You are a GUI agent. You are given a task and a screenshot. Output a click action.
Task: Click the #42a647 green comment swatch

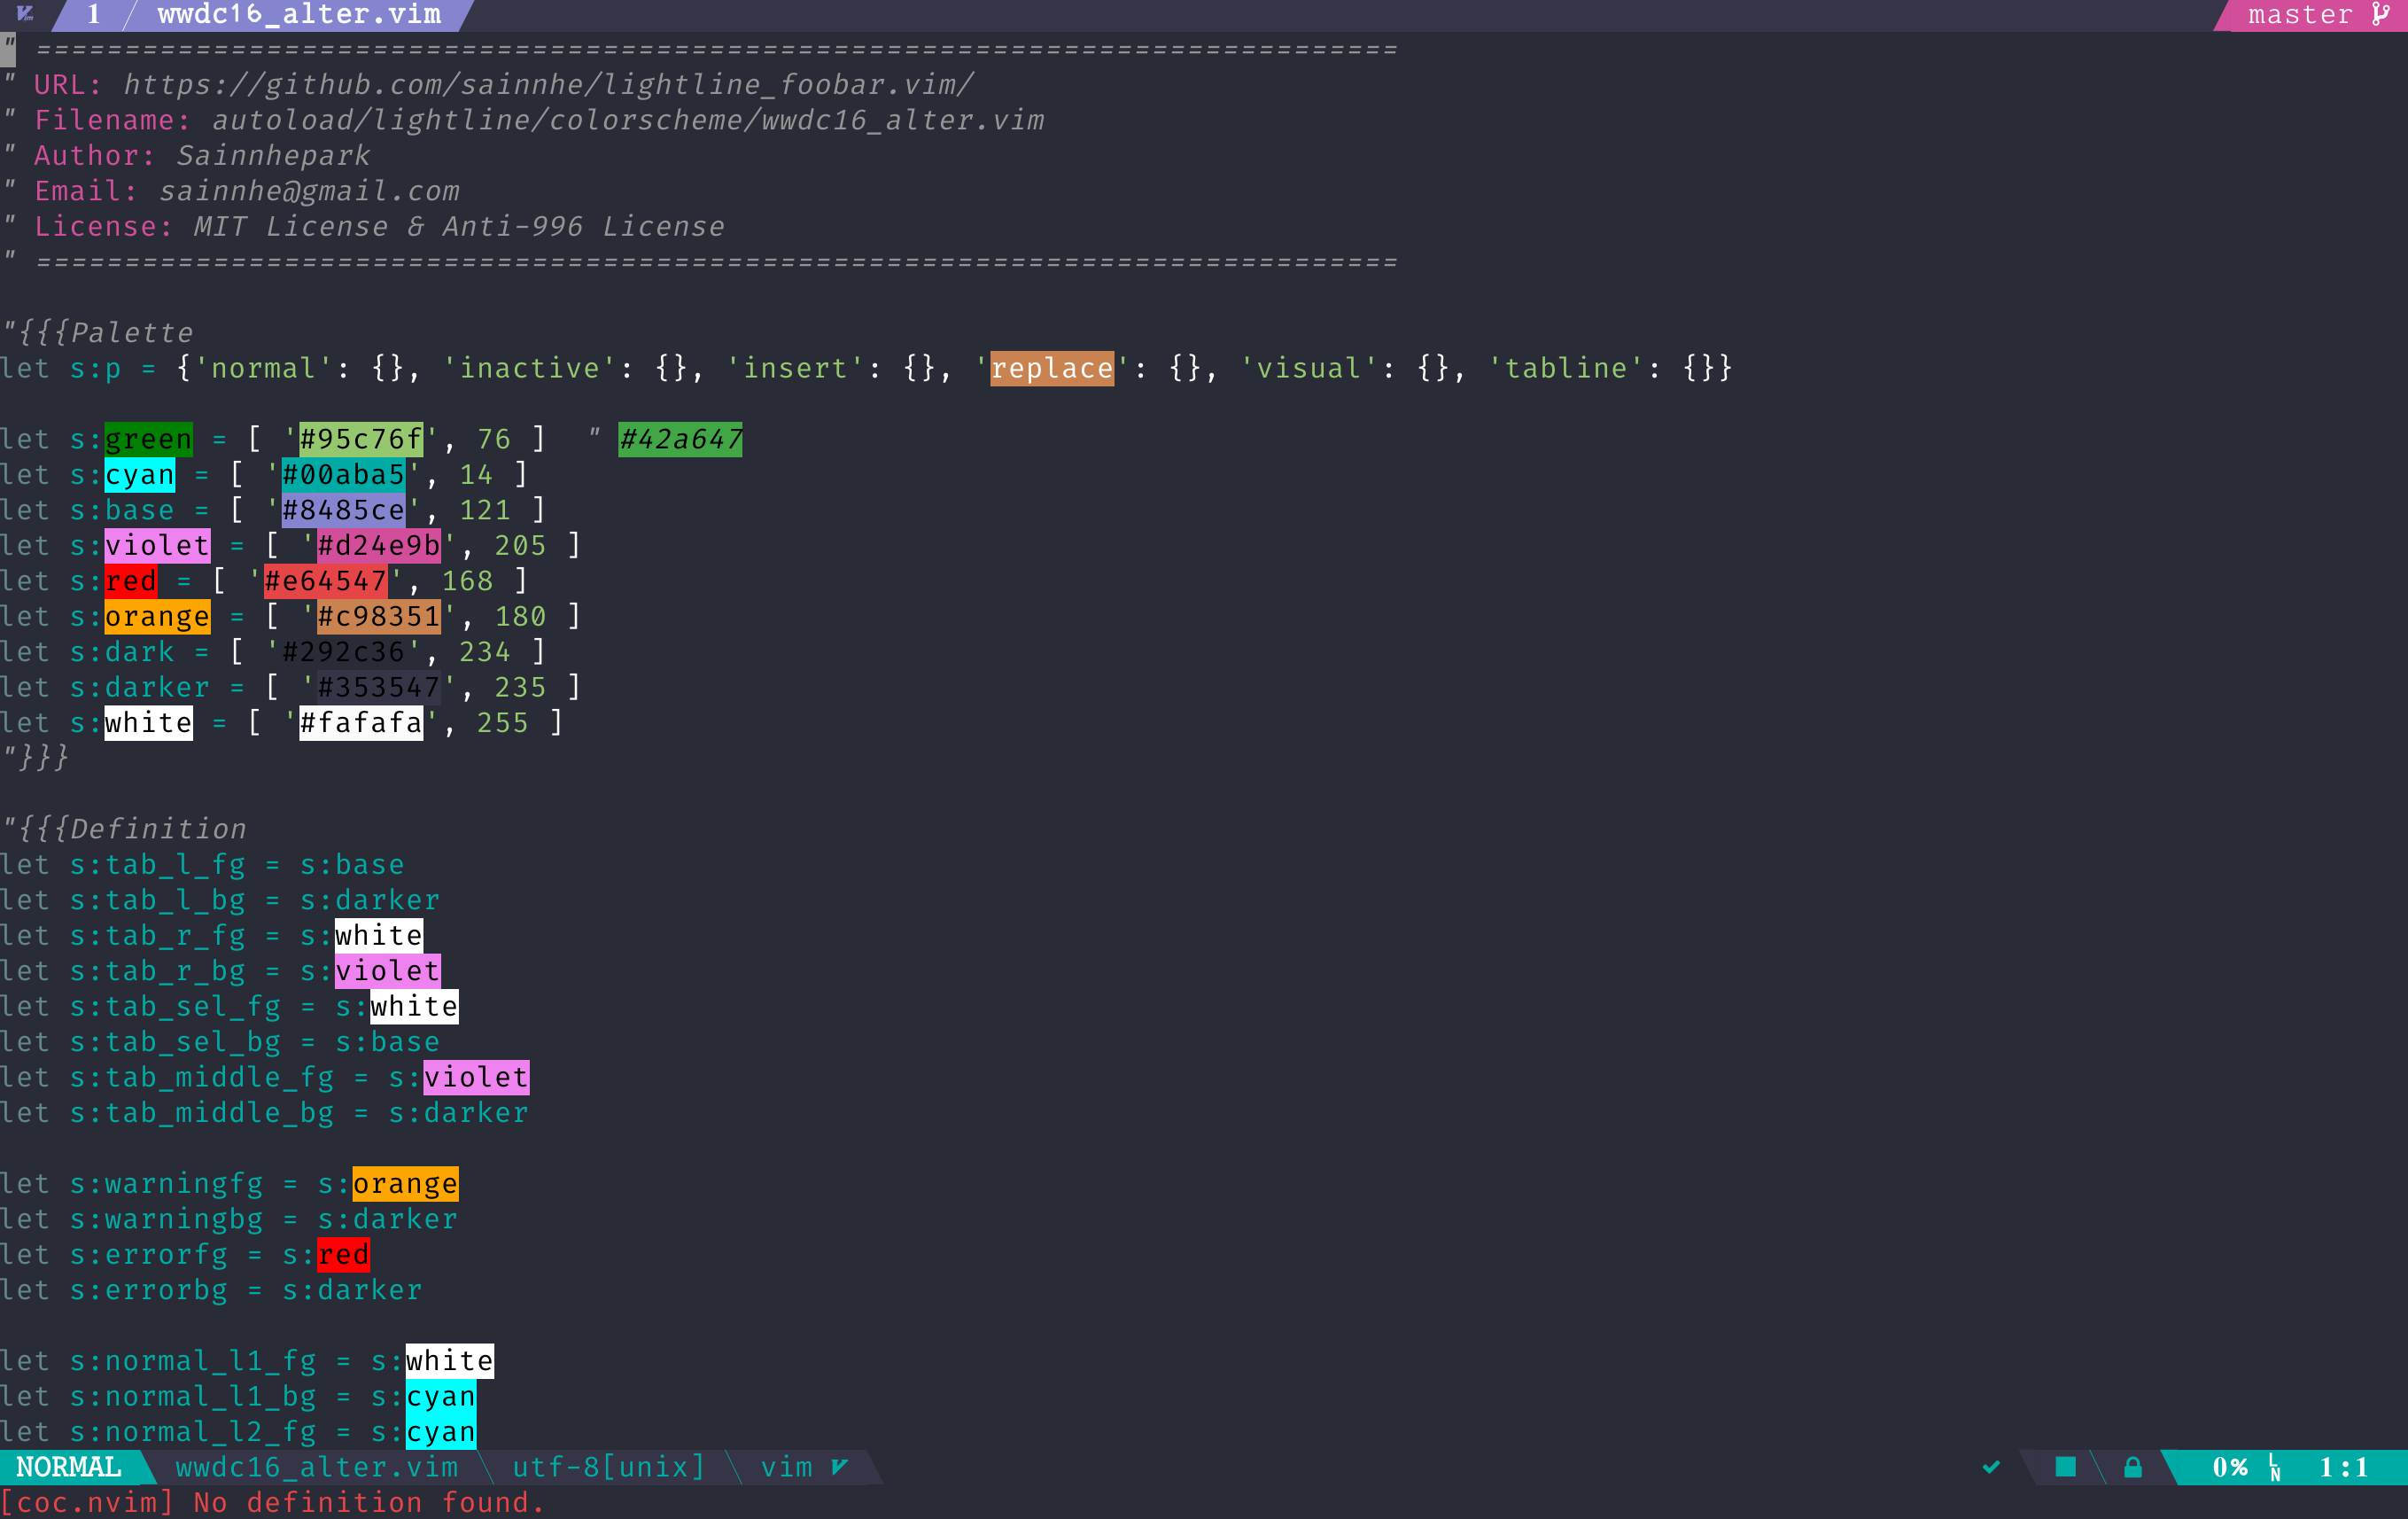click(680, 439)
